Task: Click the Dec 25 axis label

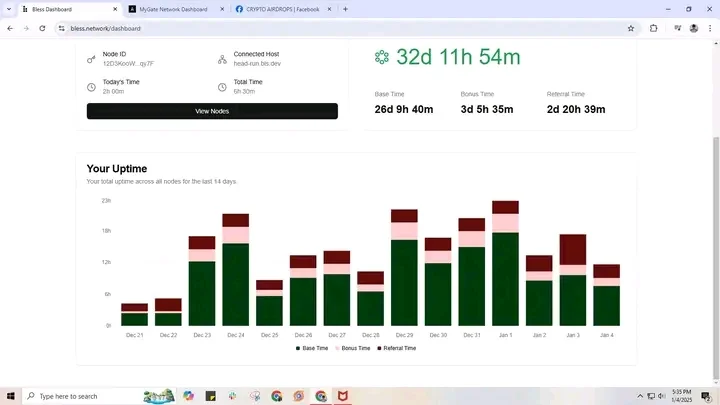Action: tap(270, 335)
